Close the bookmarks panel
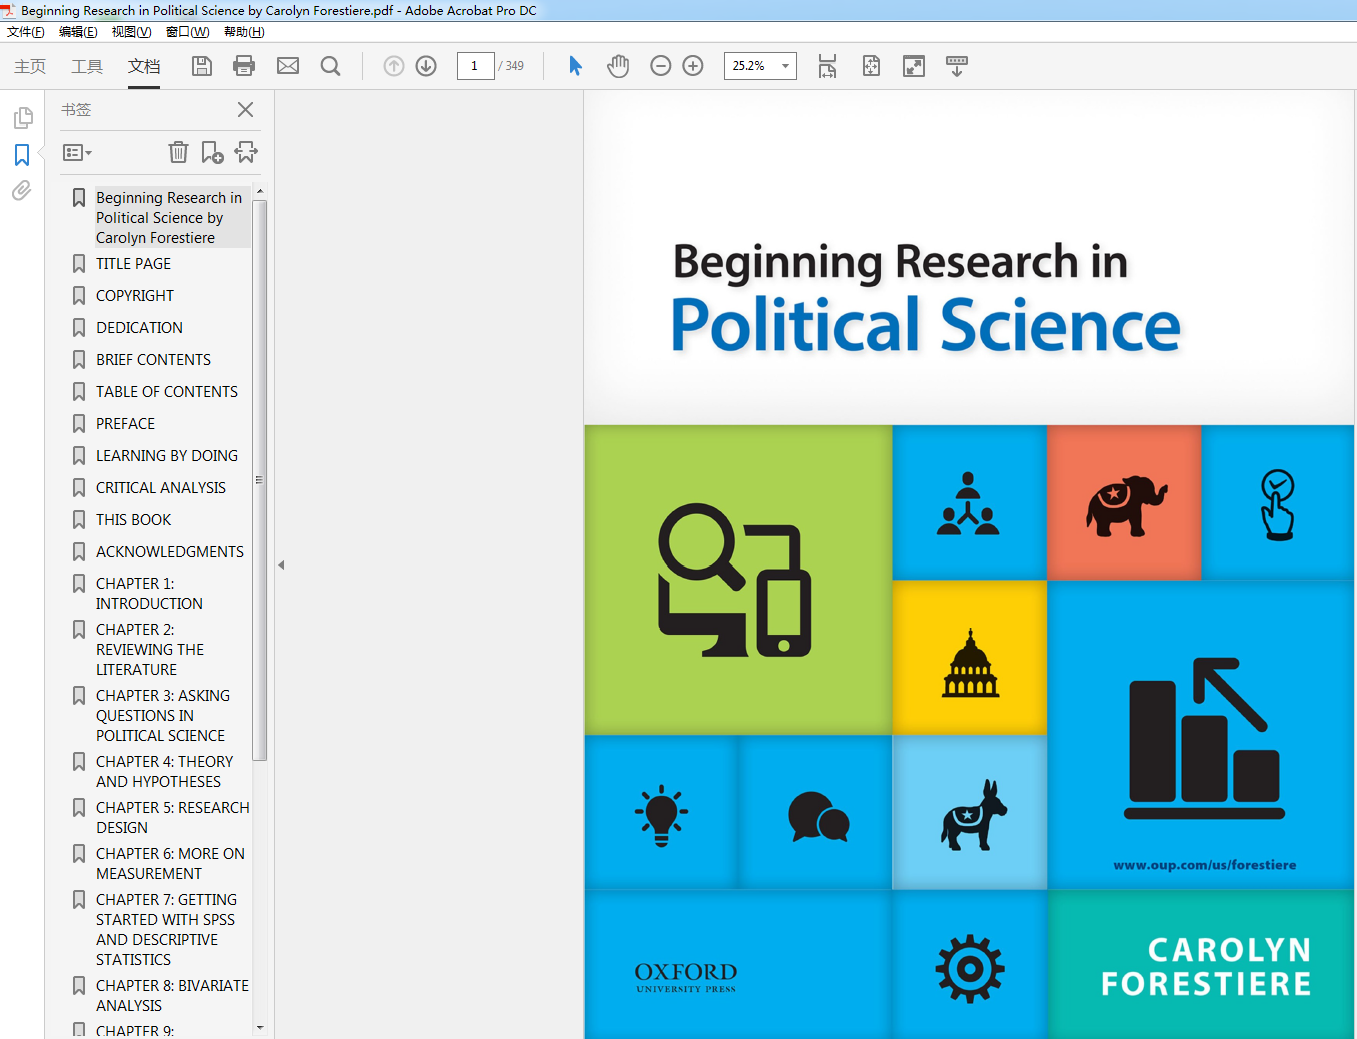This screenshot has width=1357, height=1039. tap(245, 109)
